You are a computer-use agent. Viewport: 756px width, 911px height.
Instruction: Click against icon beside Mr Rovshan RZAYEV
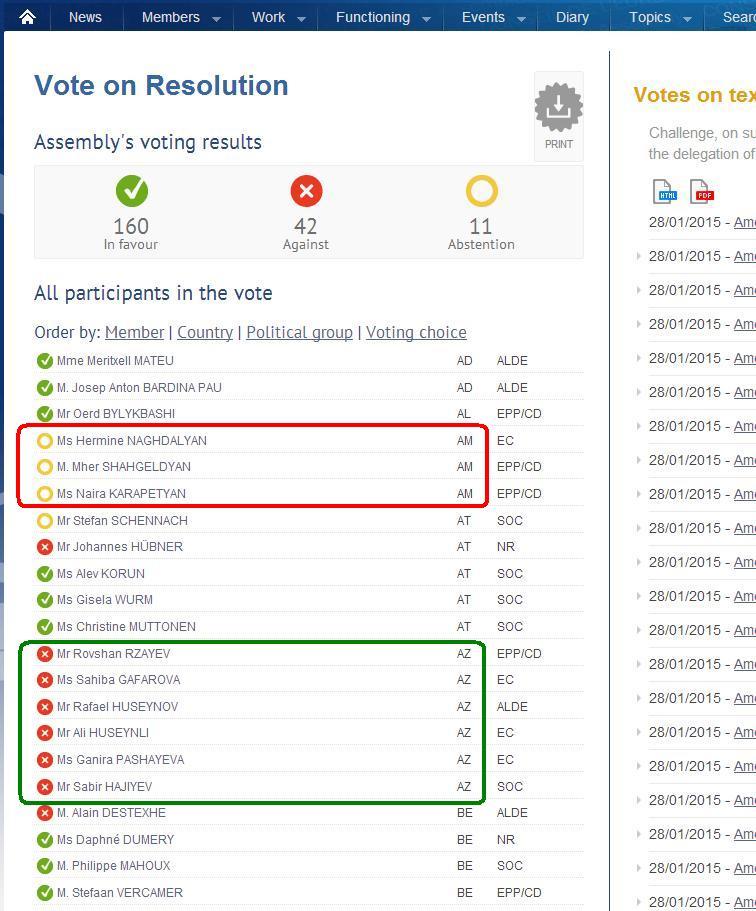pos(45,654)
